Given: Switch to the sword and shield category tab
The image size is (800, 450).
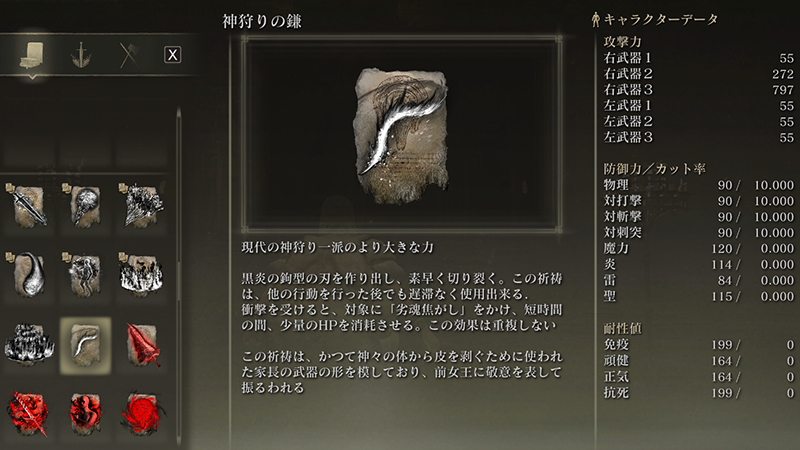Looking at the screenshot, I should [81, 55].
